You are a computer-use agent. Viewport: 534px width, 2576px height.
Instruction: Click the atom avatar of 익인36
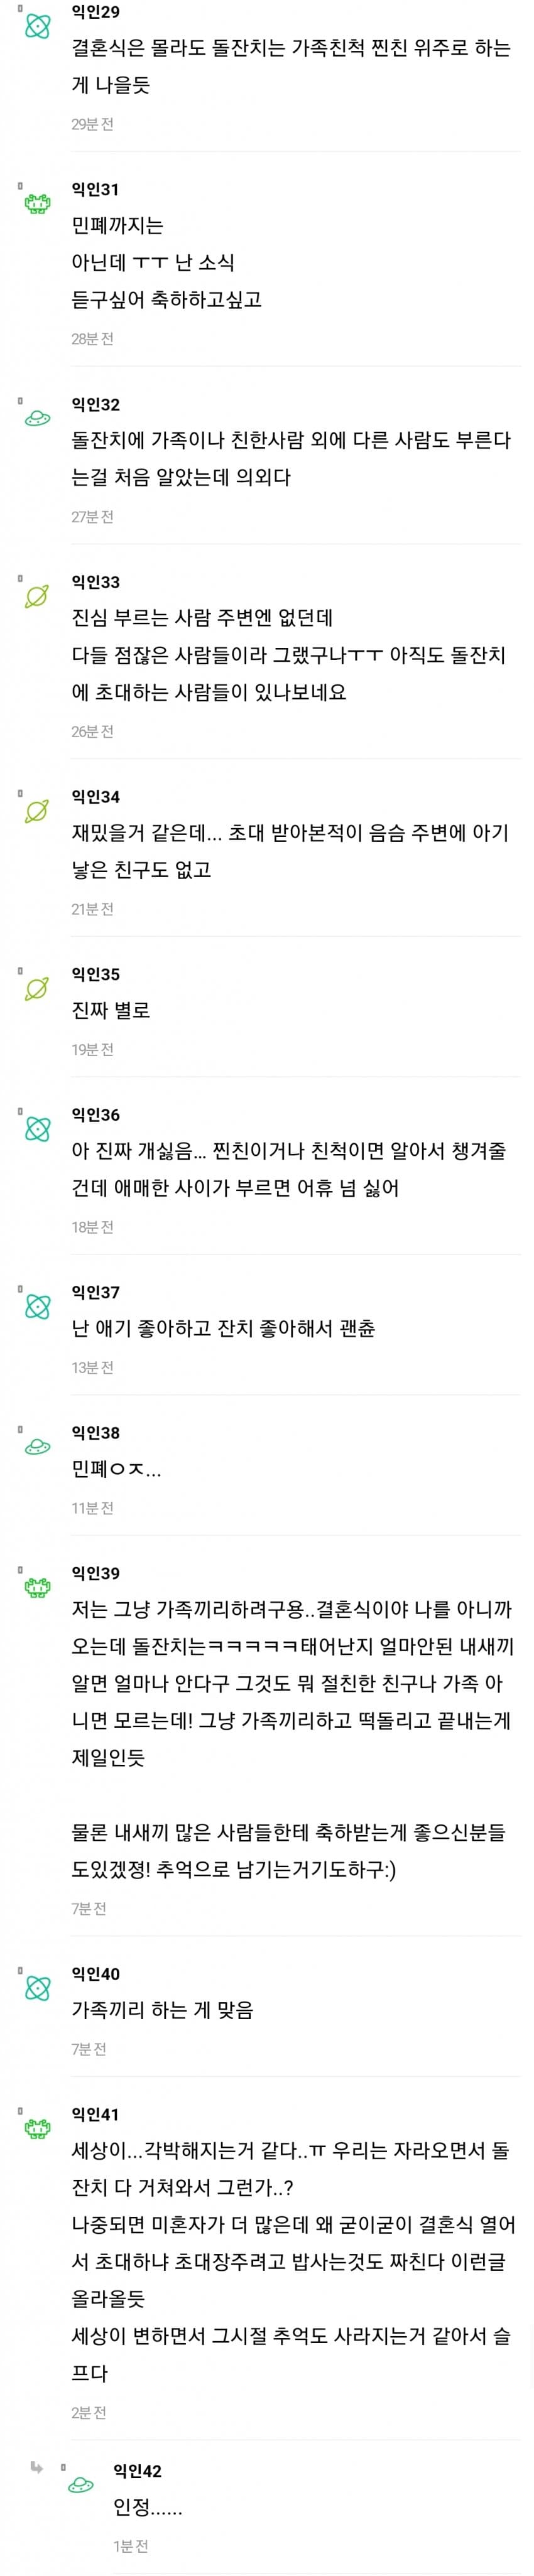[x=37, y=1129]
